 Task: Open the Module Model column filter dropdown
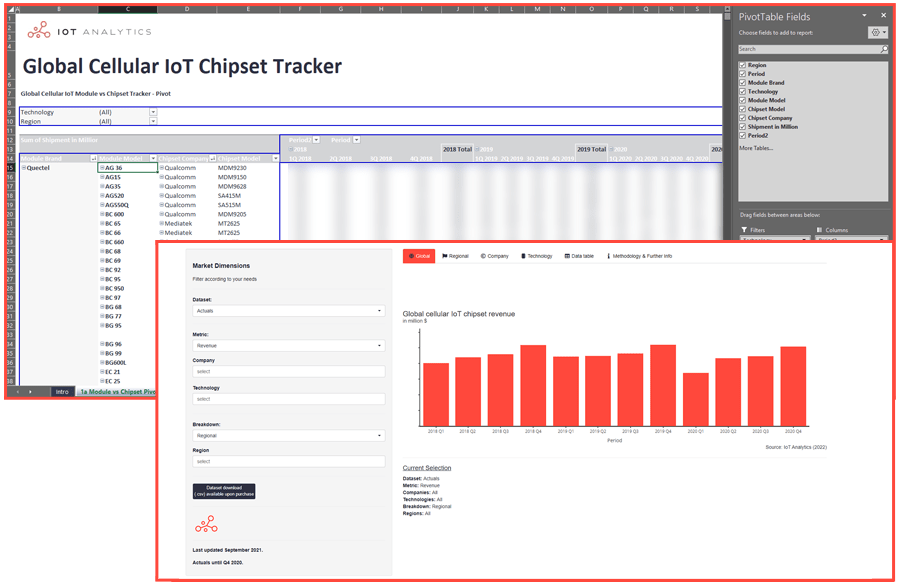[153, 158]
